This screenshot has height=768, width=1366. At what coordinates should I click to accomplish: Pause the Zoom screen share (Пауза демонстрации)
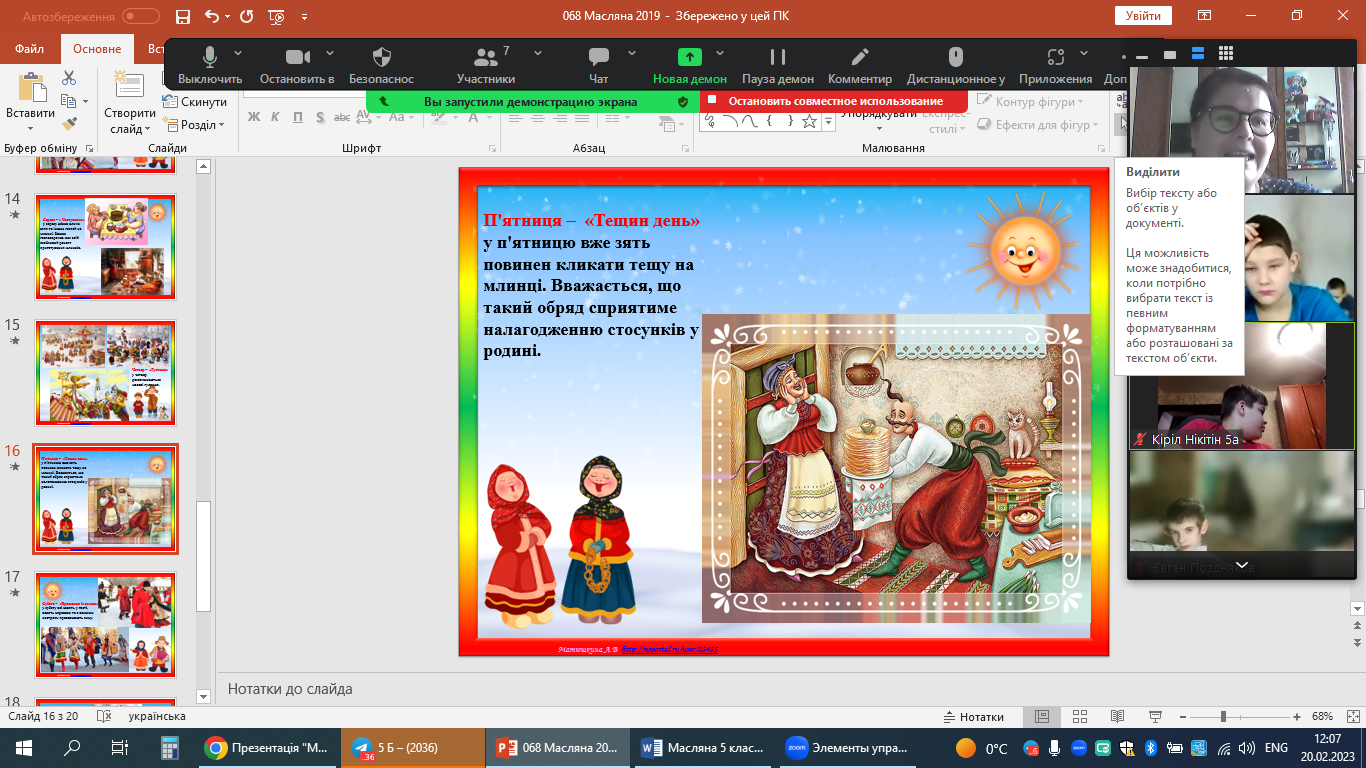click(x=778, y=65)
